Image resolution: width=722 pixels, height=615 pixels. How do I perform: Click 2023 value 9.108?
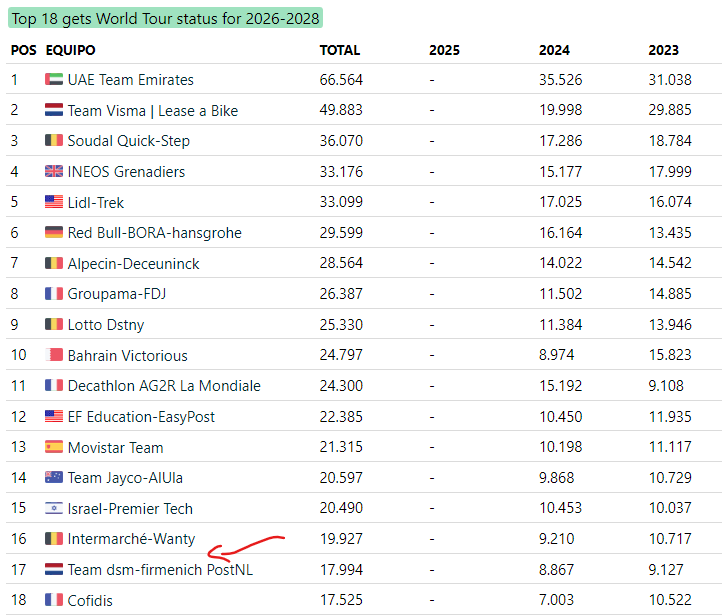coord(666,386)
